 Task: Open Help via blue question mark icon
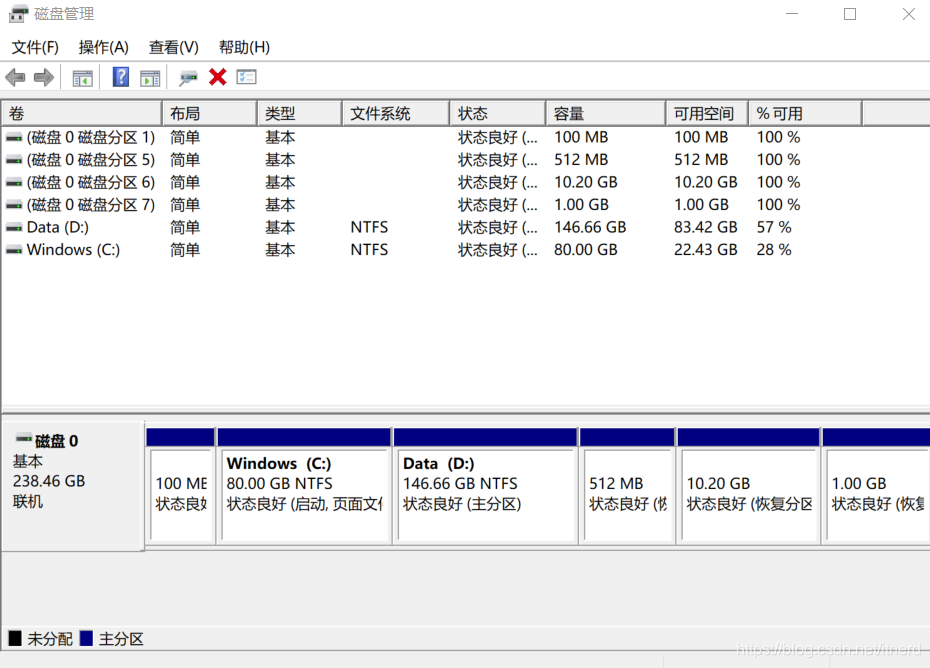click(x=120, y=77)
